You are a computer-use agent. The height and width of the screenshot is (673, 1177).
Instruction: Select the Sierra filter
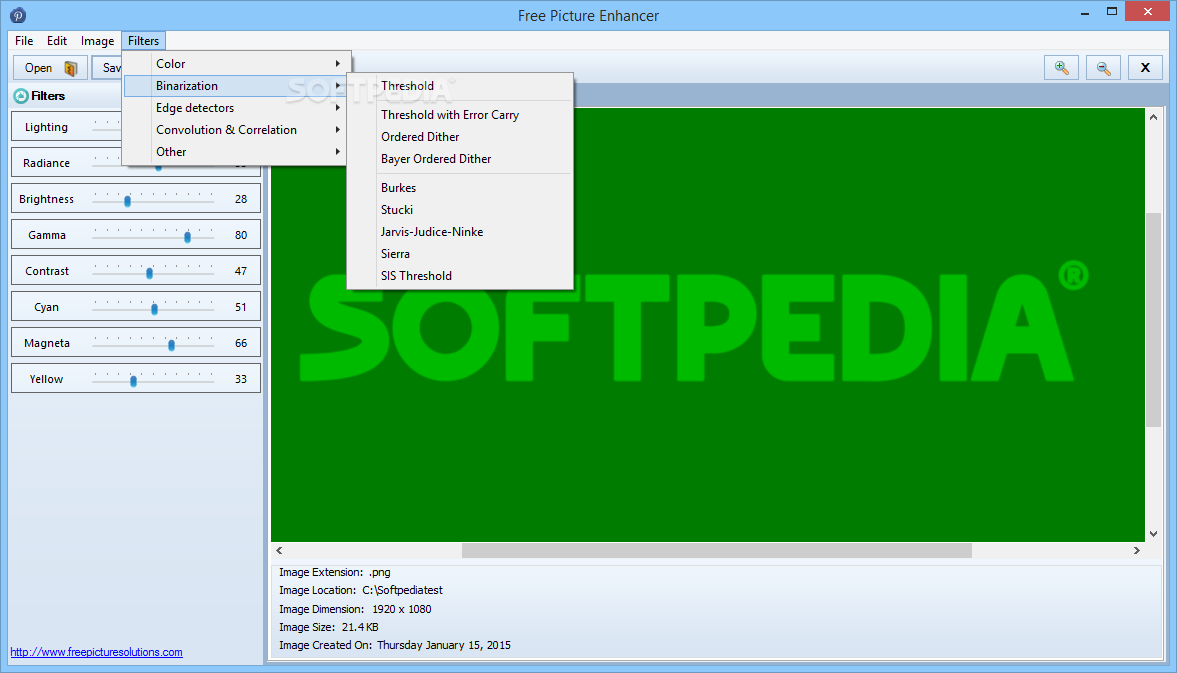pos(460,254)
